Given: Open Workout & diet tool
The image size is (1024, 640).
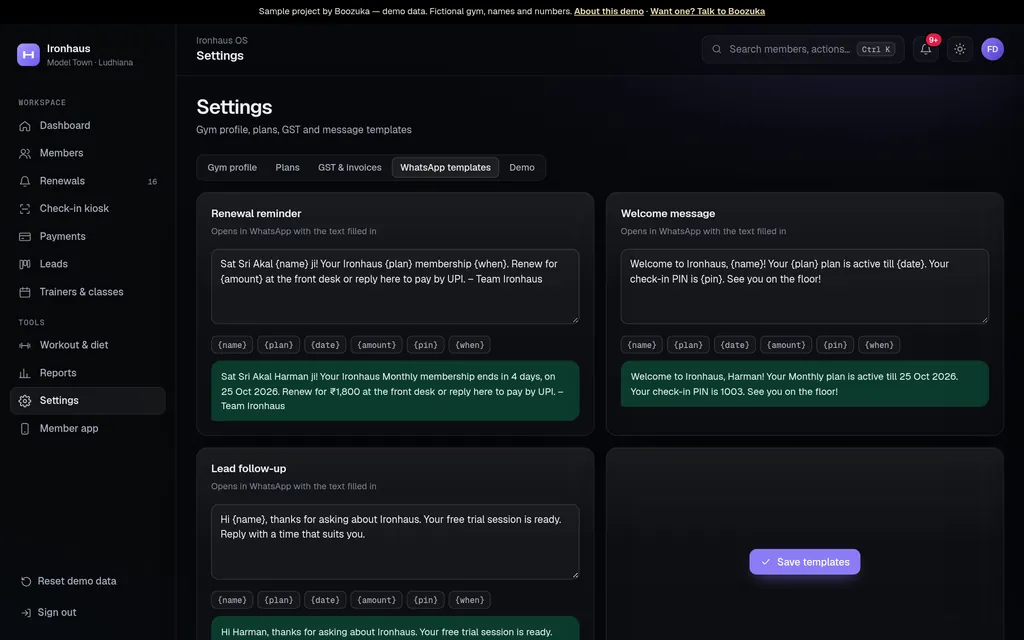Looking at the screenshot, I should [x=88, y=345].
